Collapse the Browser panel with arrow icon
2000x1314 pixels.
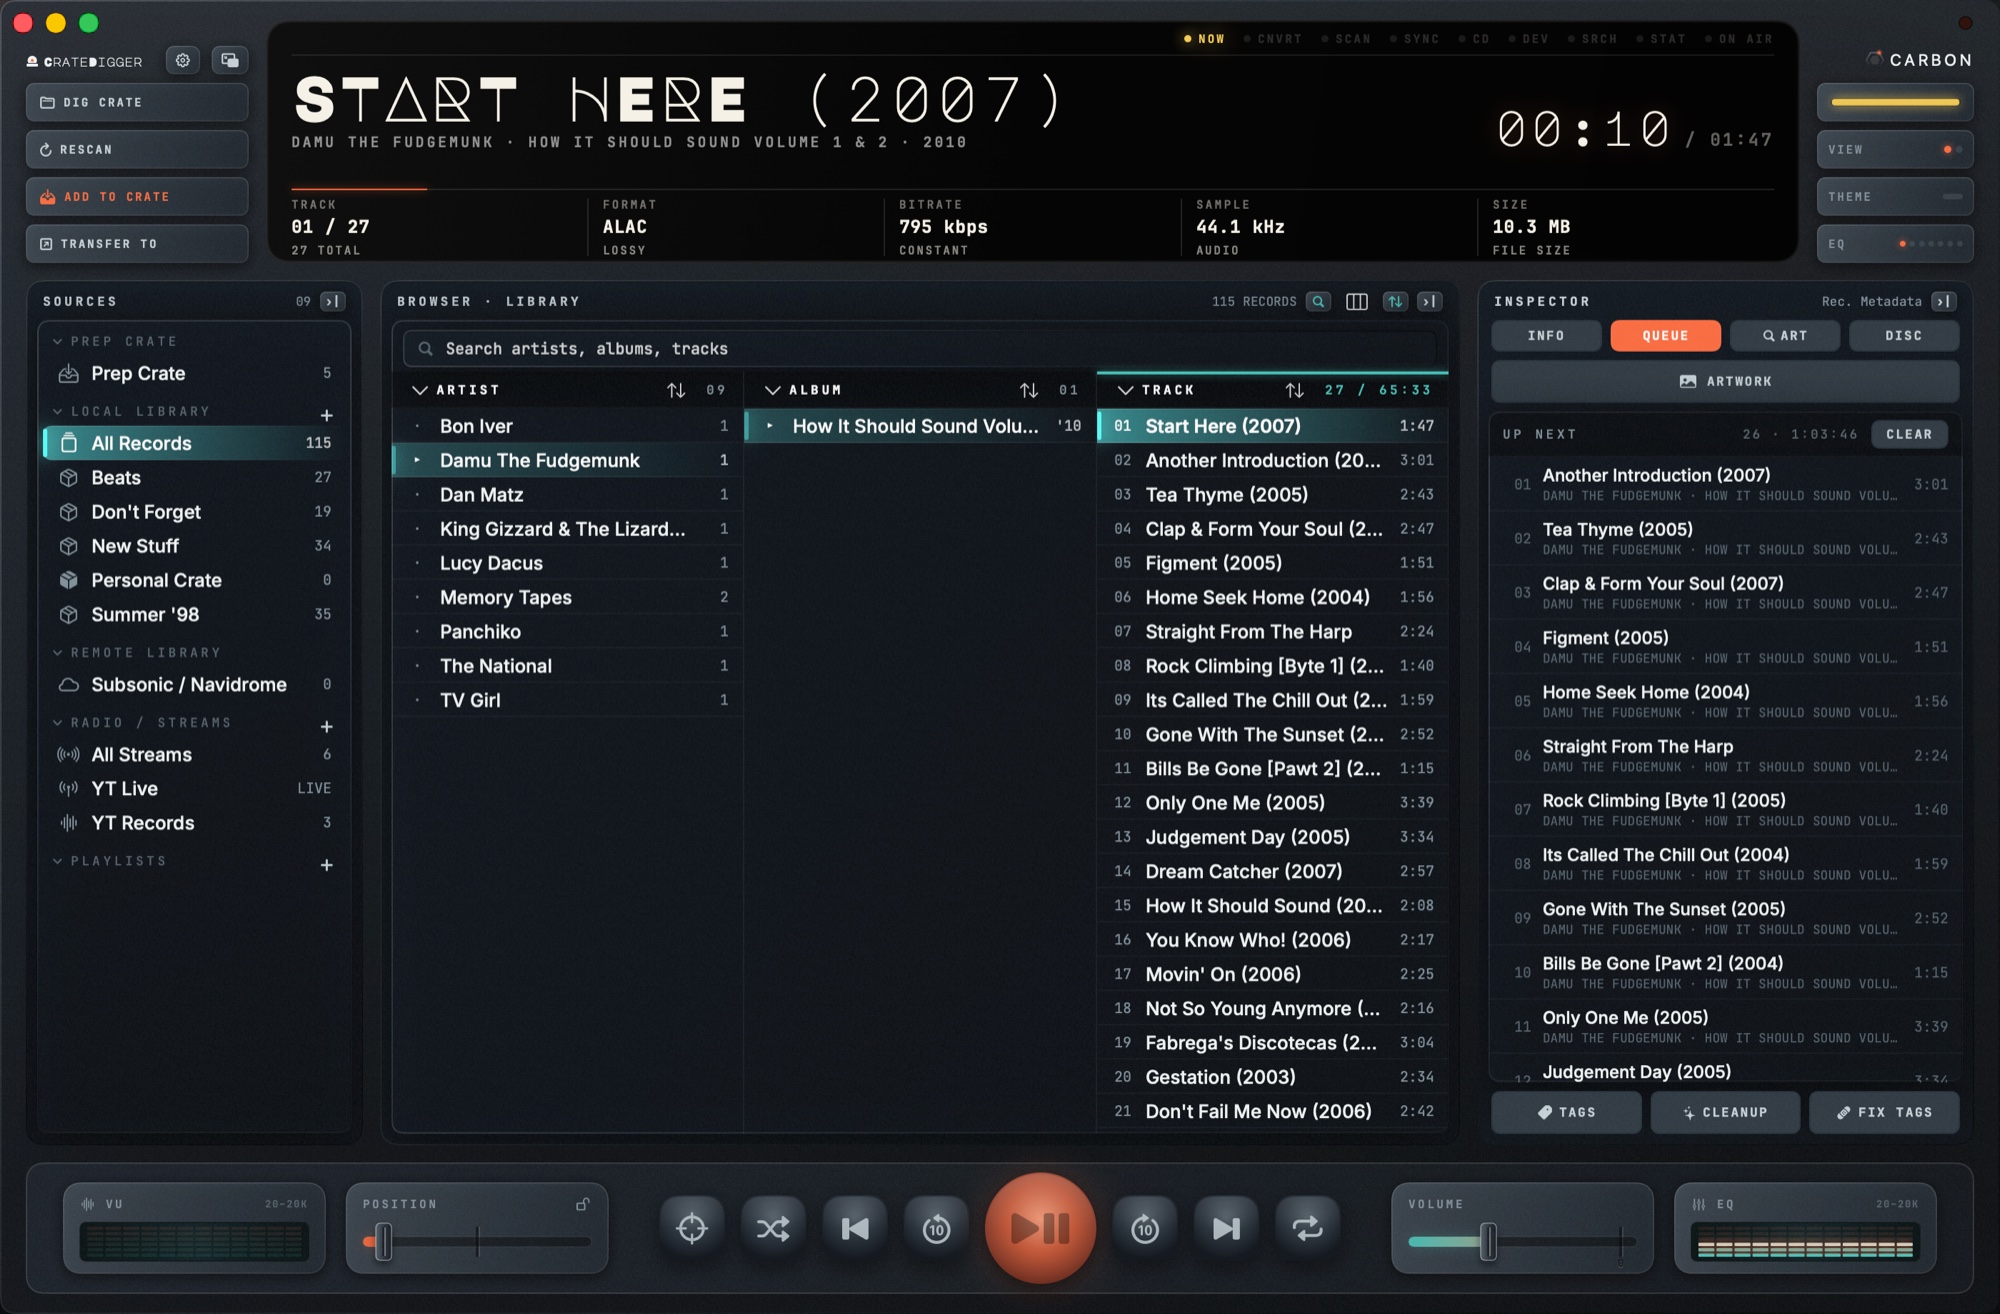[1430, 302]
